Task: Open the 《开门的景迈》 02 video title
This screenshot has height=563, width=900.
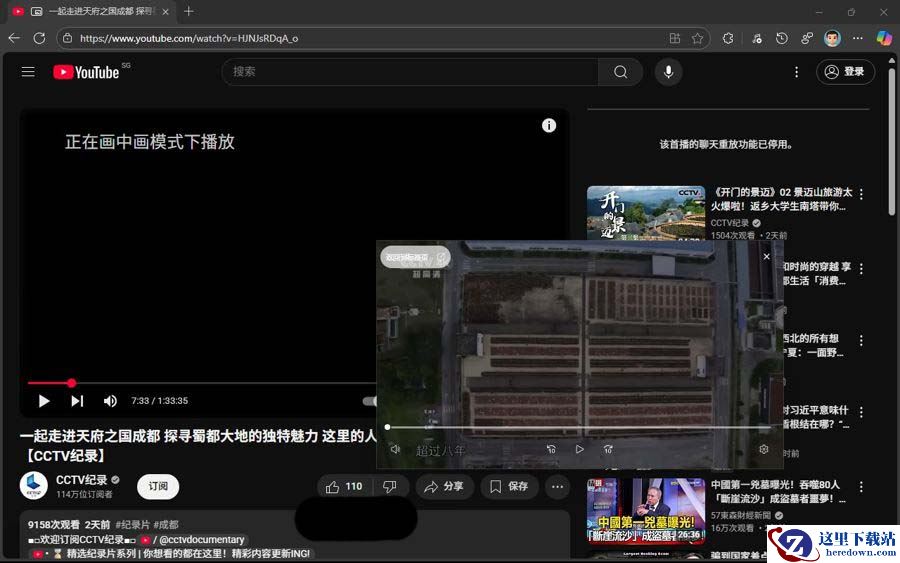Action: [781, 199]
